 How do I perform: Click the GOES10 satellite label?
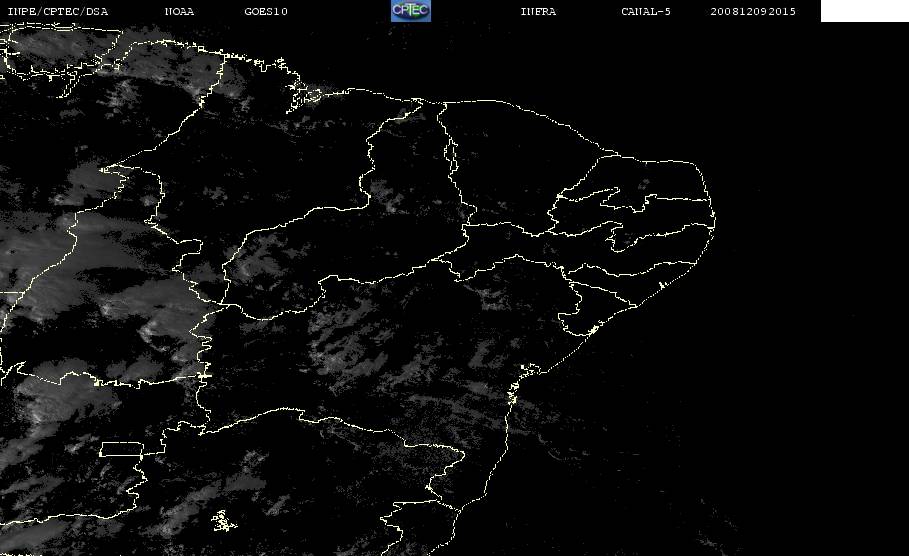(x=266, y=12)
